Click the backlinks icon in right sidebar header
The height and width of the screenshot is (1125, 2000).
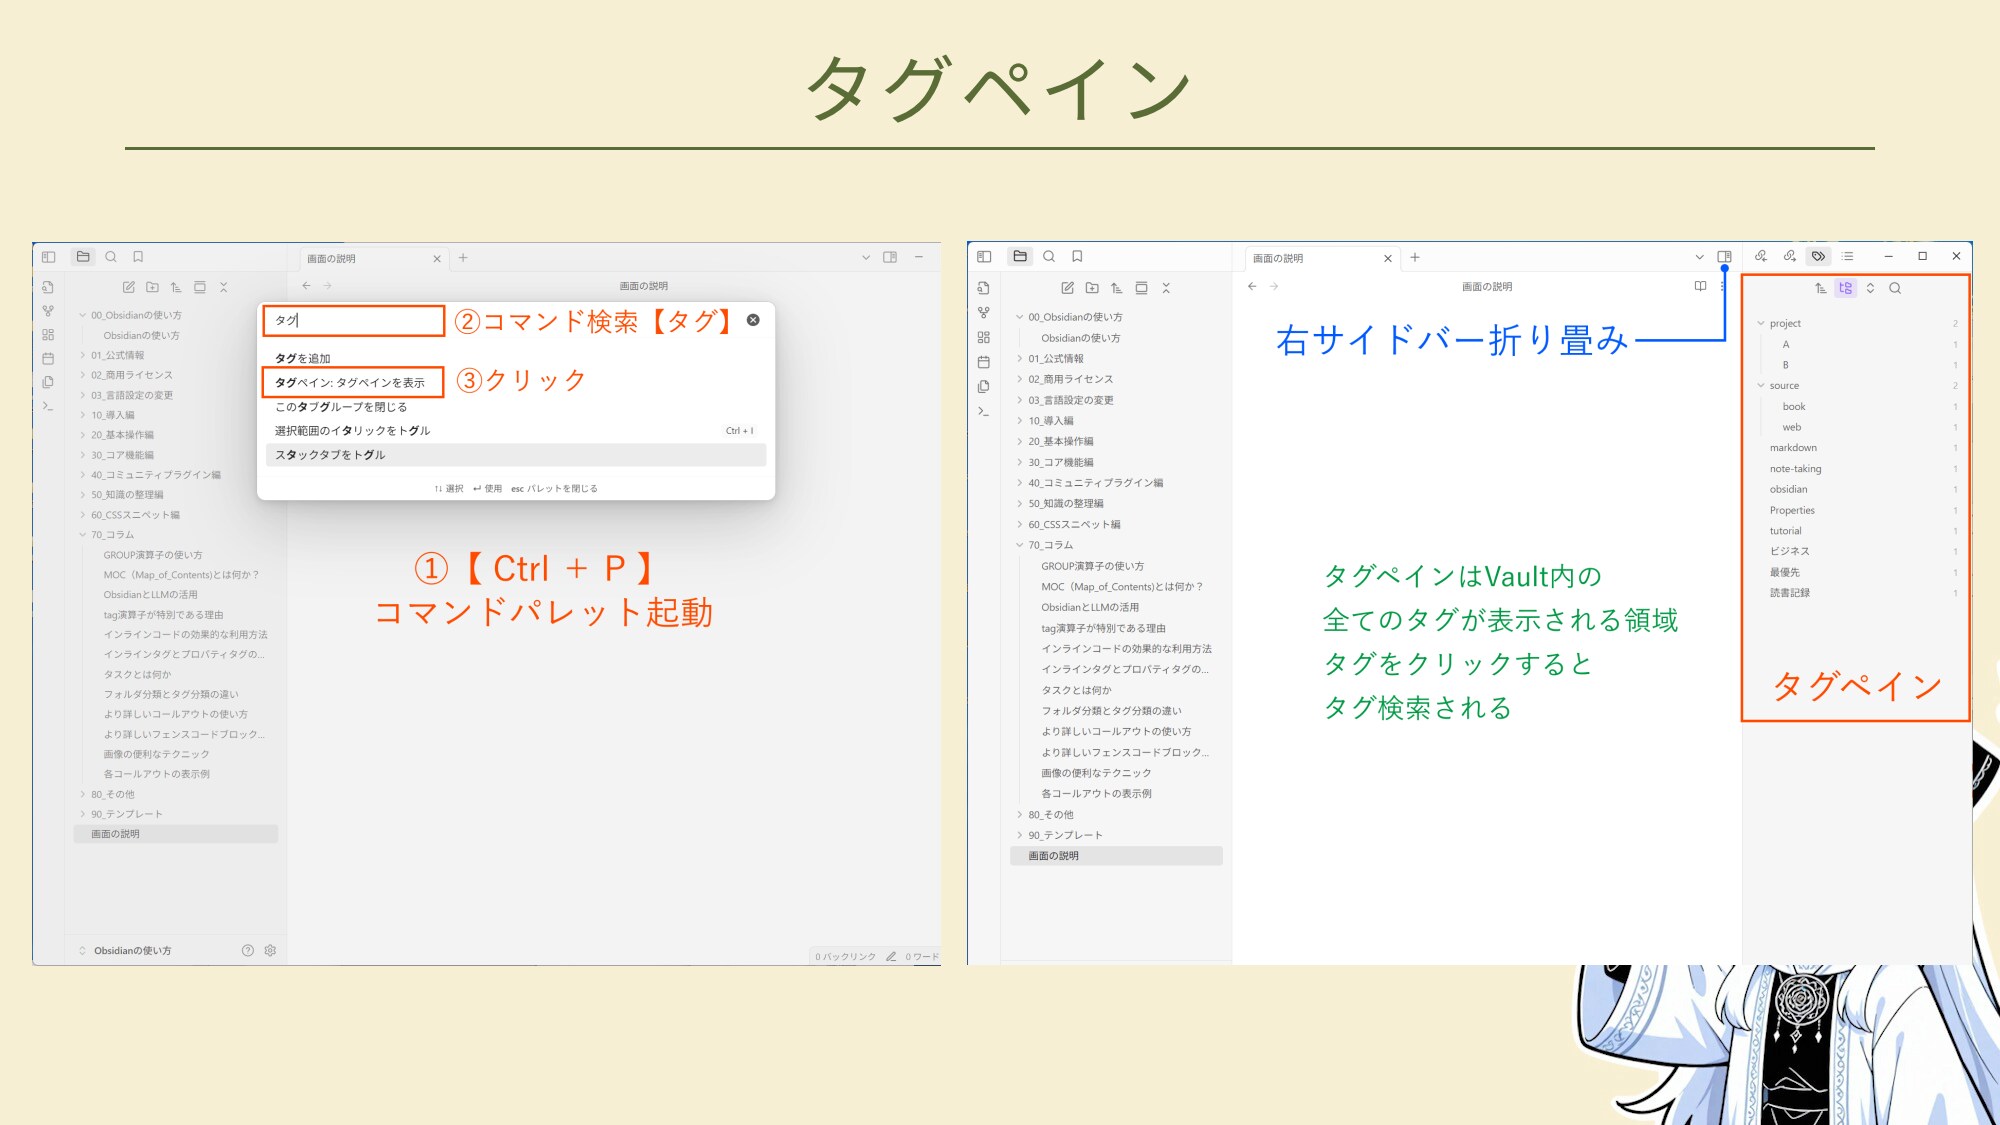[1761, 257]
